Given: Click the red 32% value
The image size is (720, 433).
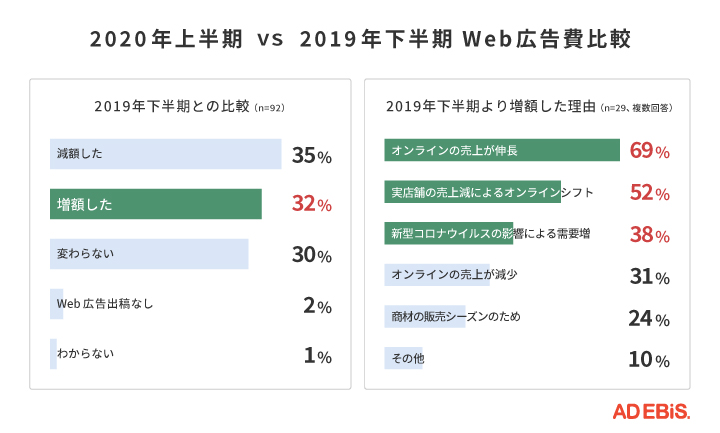Looking at the screenshot, I should click(311, 205).
